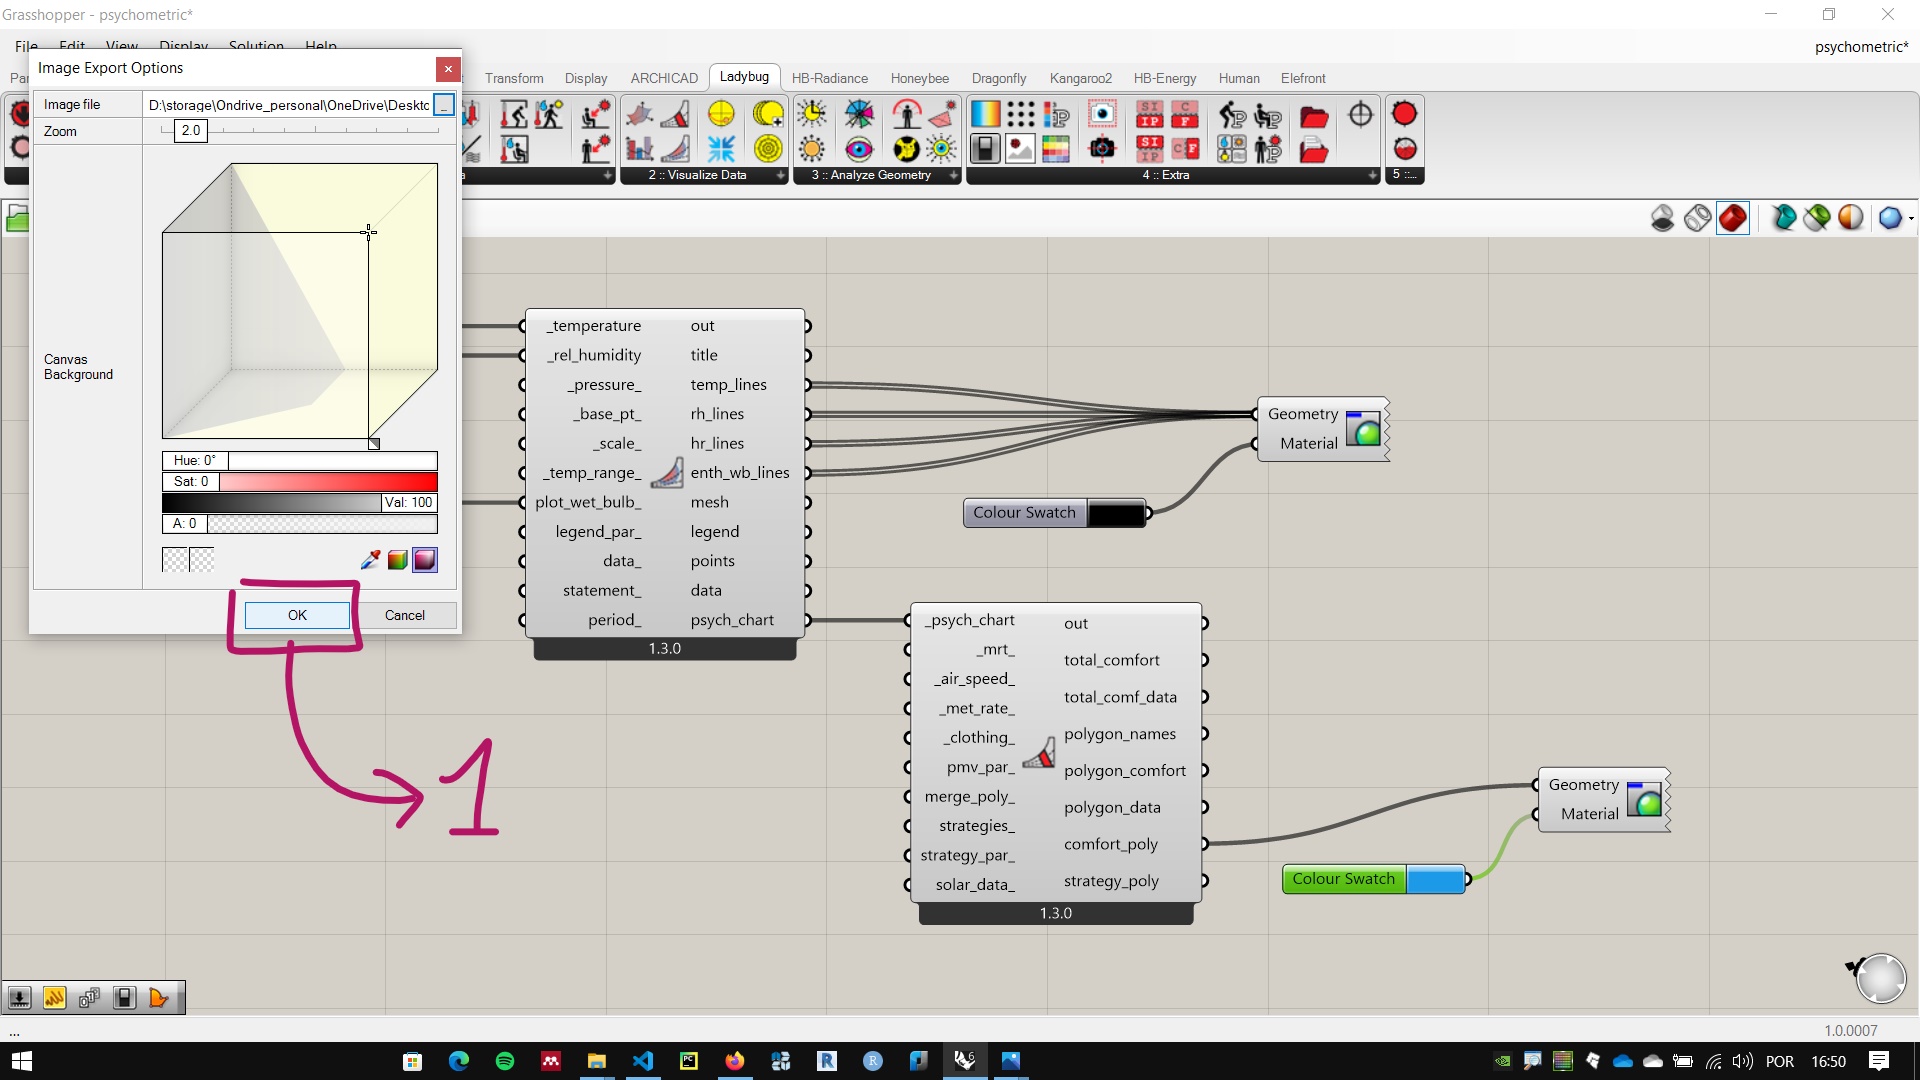Adjust the Val brightness slider
The width and height of the screenshot is (1920, 1080).
tap(299, 503)
